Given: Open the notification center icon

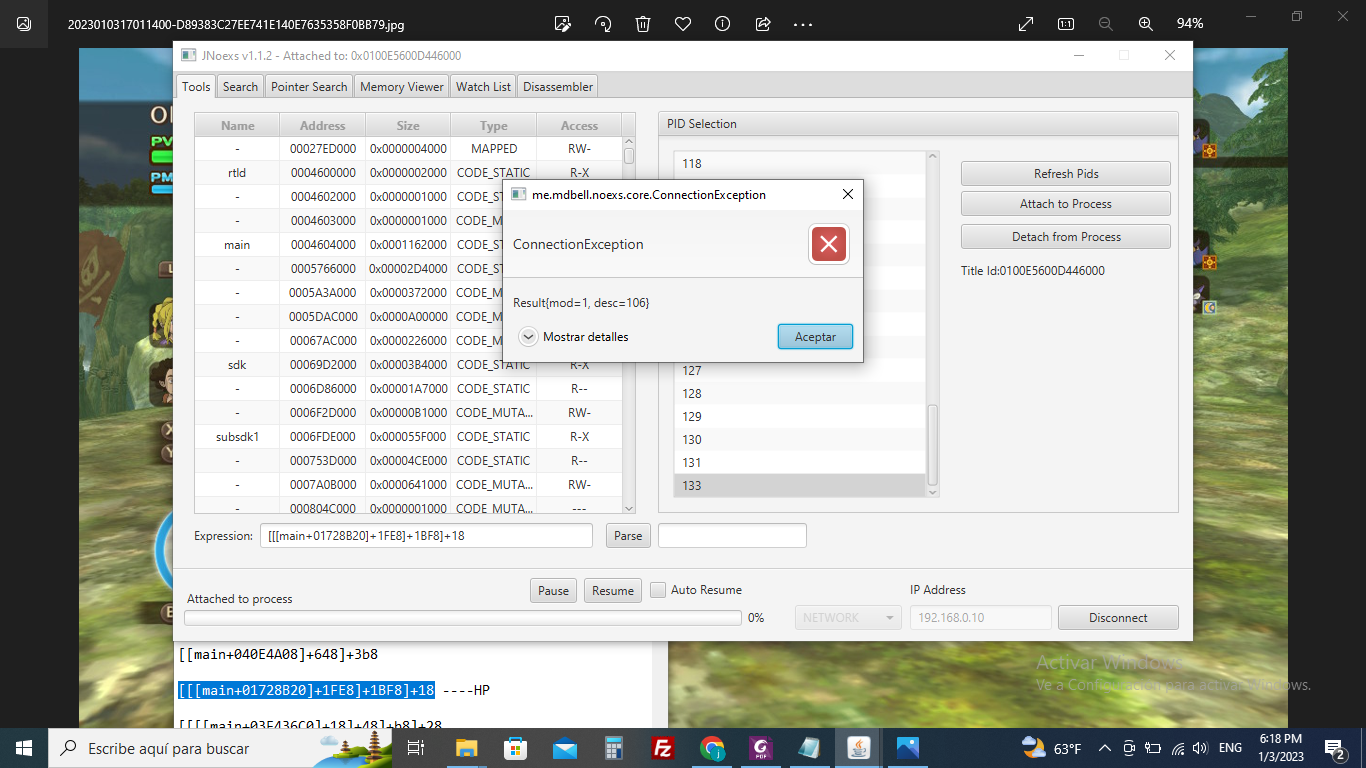Looking at the screenshot, I should click(x=1334, y=748).
